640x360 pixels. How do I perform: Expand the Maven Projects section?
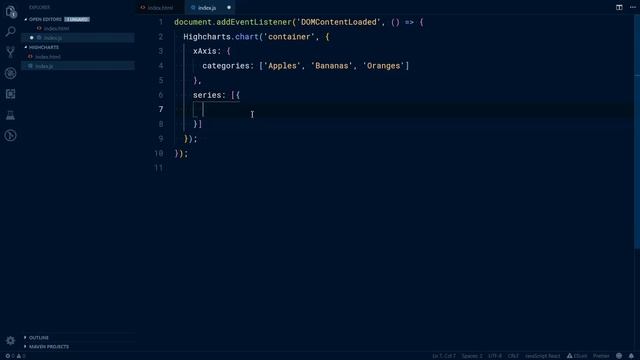pos(49,347)
